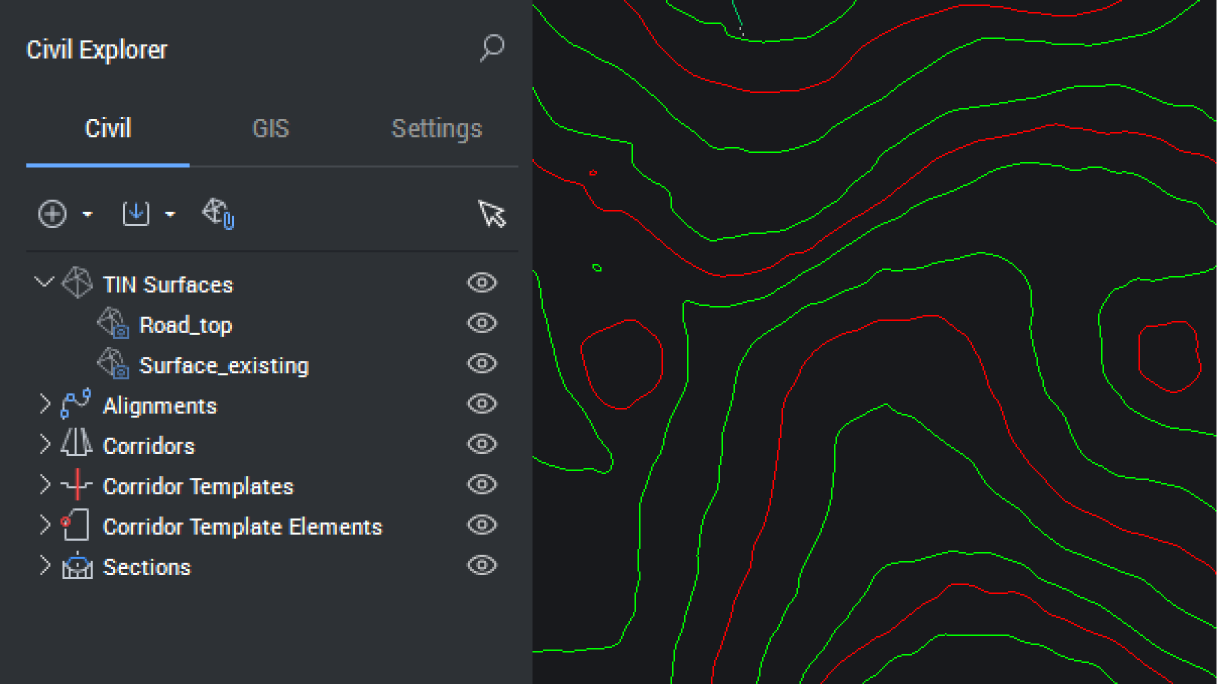
Task: Select the Corridor Templates label
Action: pyautogui.click(x=198, y=487)
